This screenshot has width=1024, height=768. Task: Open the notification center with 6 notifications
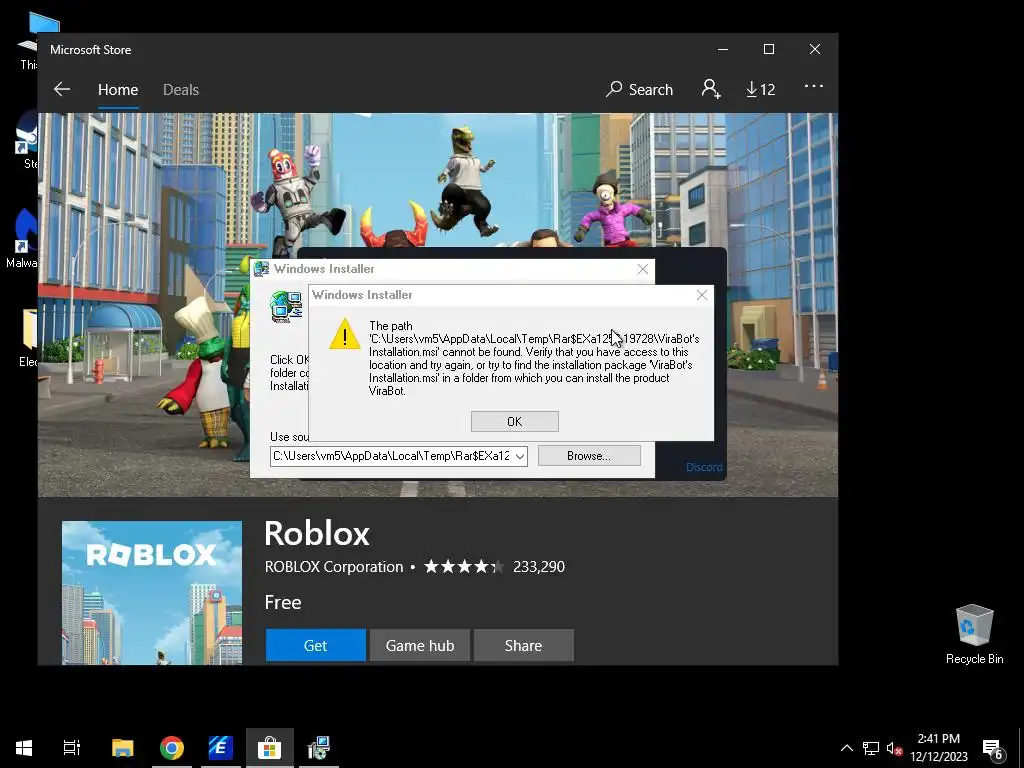[993, 748]
